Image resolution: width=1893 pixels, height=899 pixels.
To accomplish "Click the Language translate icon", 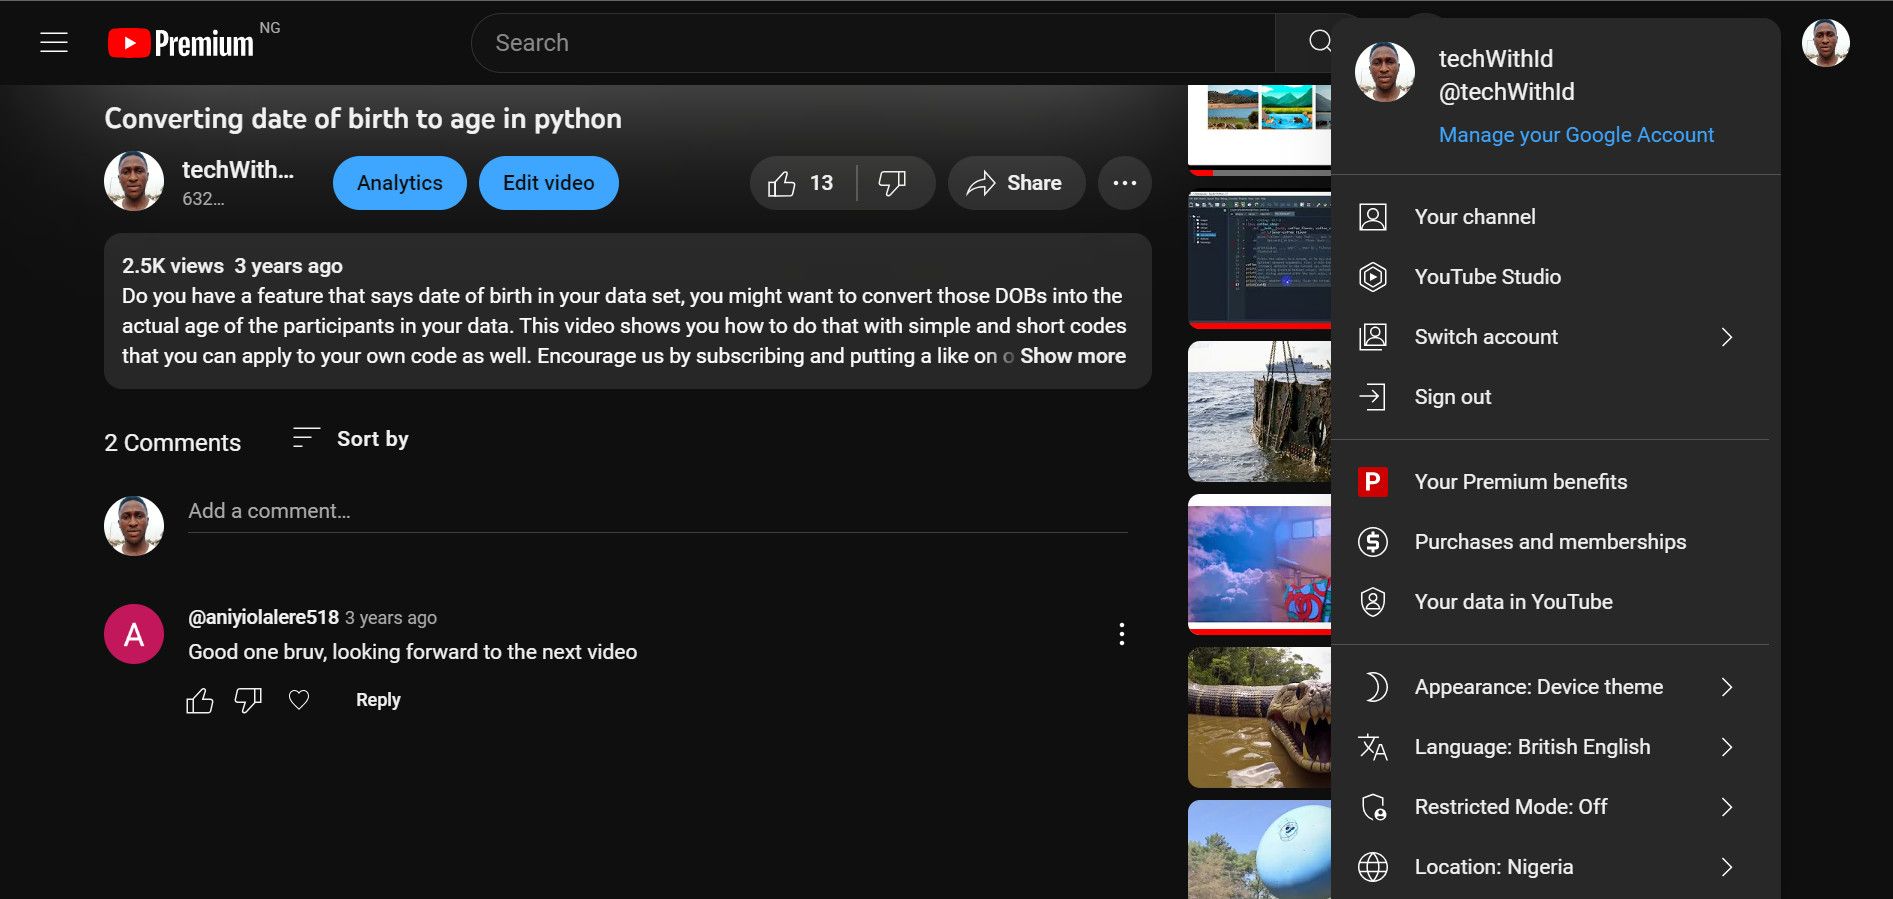I will 1373,747.
